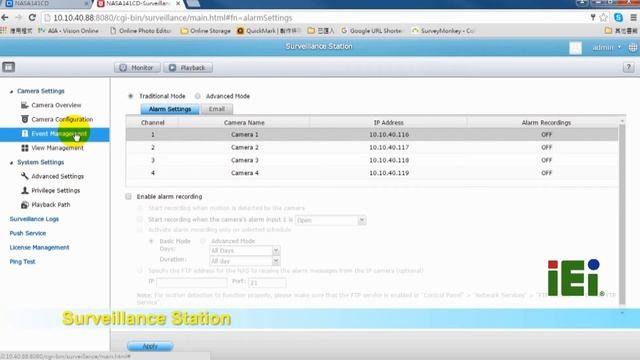
Task: Check start recording on alarm input
Action: tap(140, 220)
